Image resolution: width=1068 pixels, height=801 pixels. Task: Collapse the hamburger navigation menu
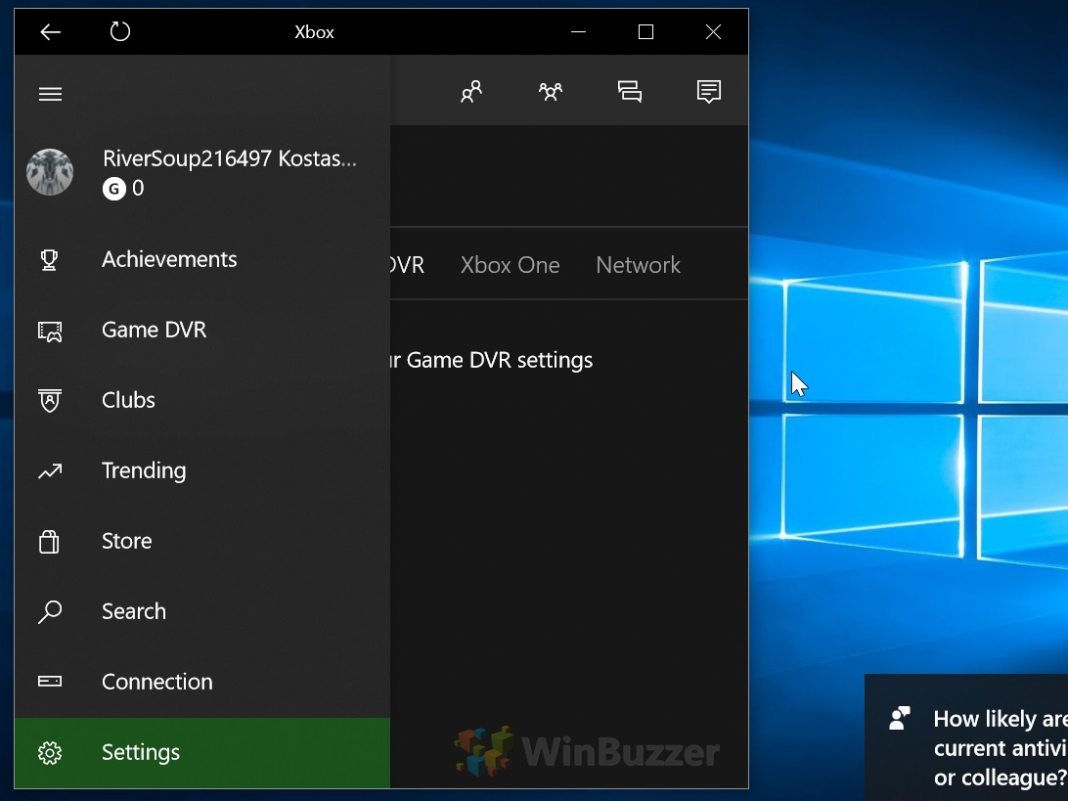tap(50, 93)
